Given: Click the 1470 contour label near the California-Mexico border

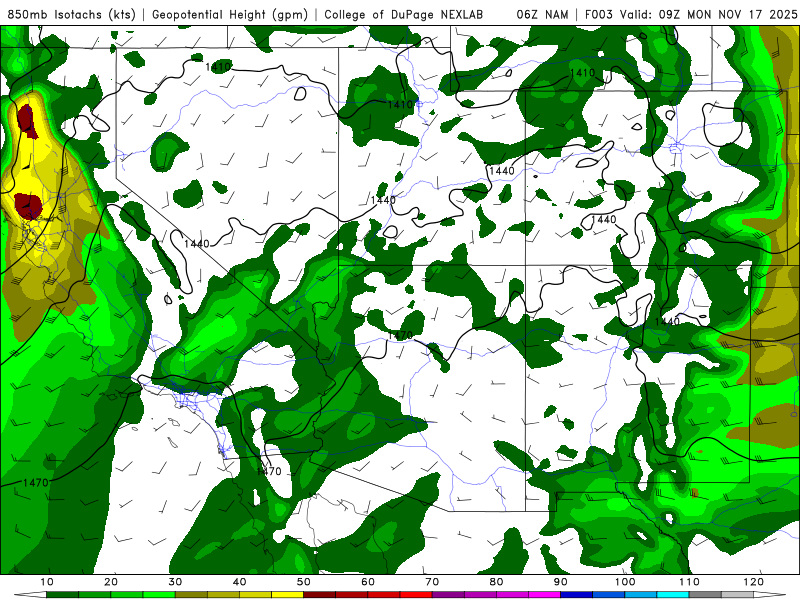Looking at the screenshot, I should [x=269, y=471].
